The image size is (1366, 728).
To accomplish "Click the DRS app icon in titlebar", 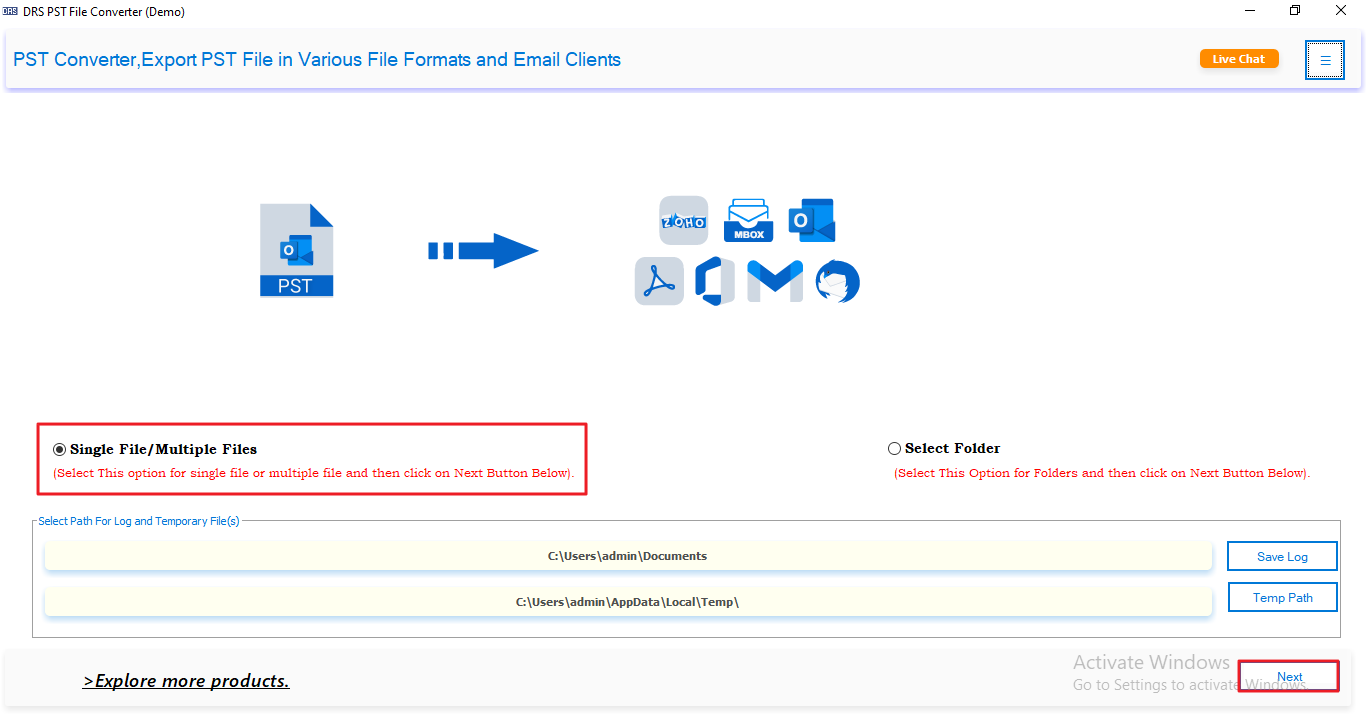I will (x=10, y=11).
